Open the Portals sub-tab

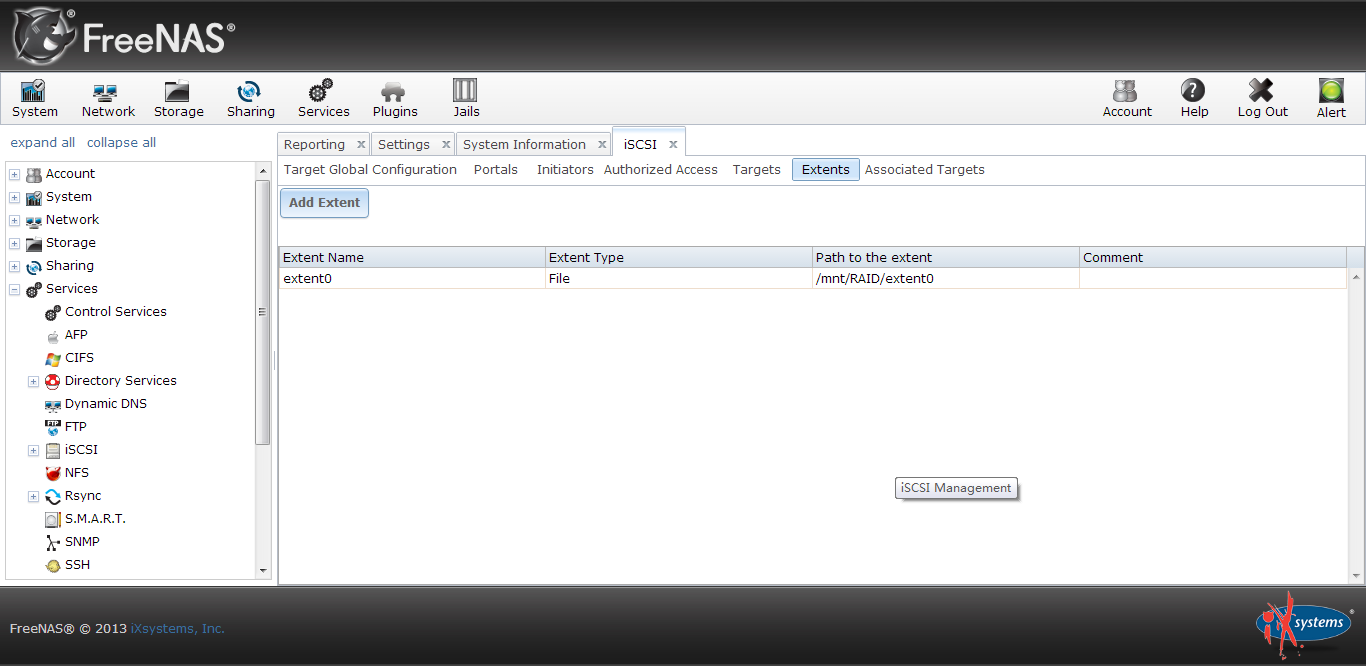pyautogui.click(x=496, y=170)
